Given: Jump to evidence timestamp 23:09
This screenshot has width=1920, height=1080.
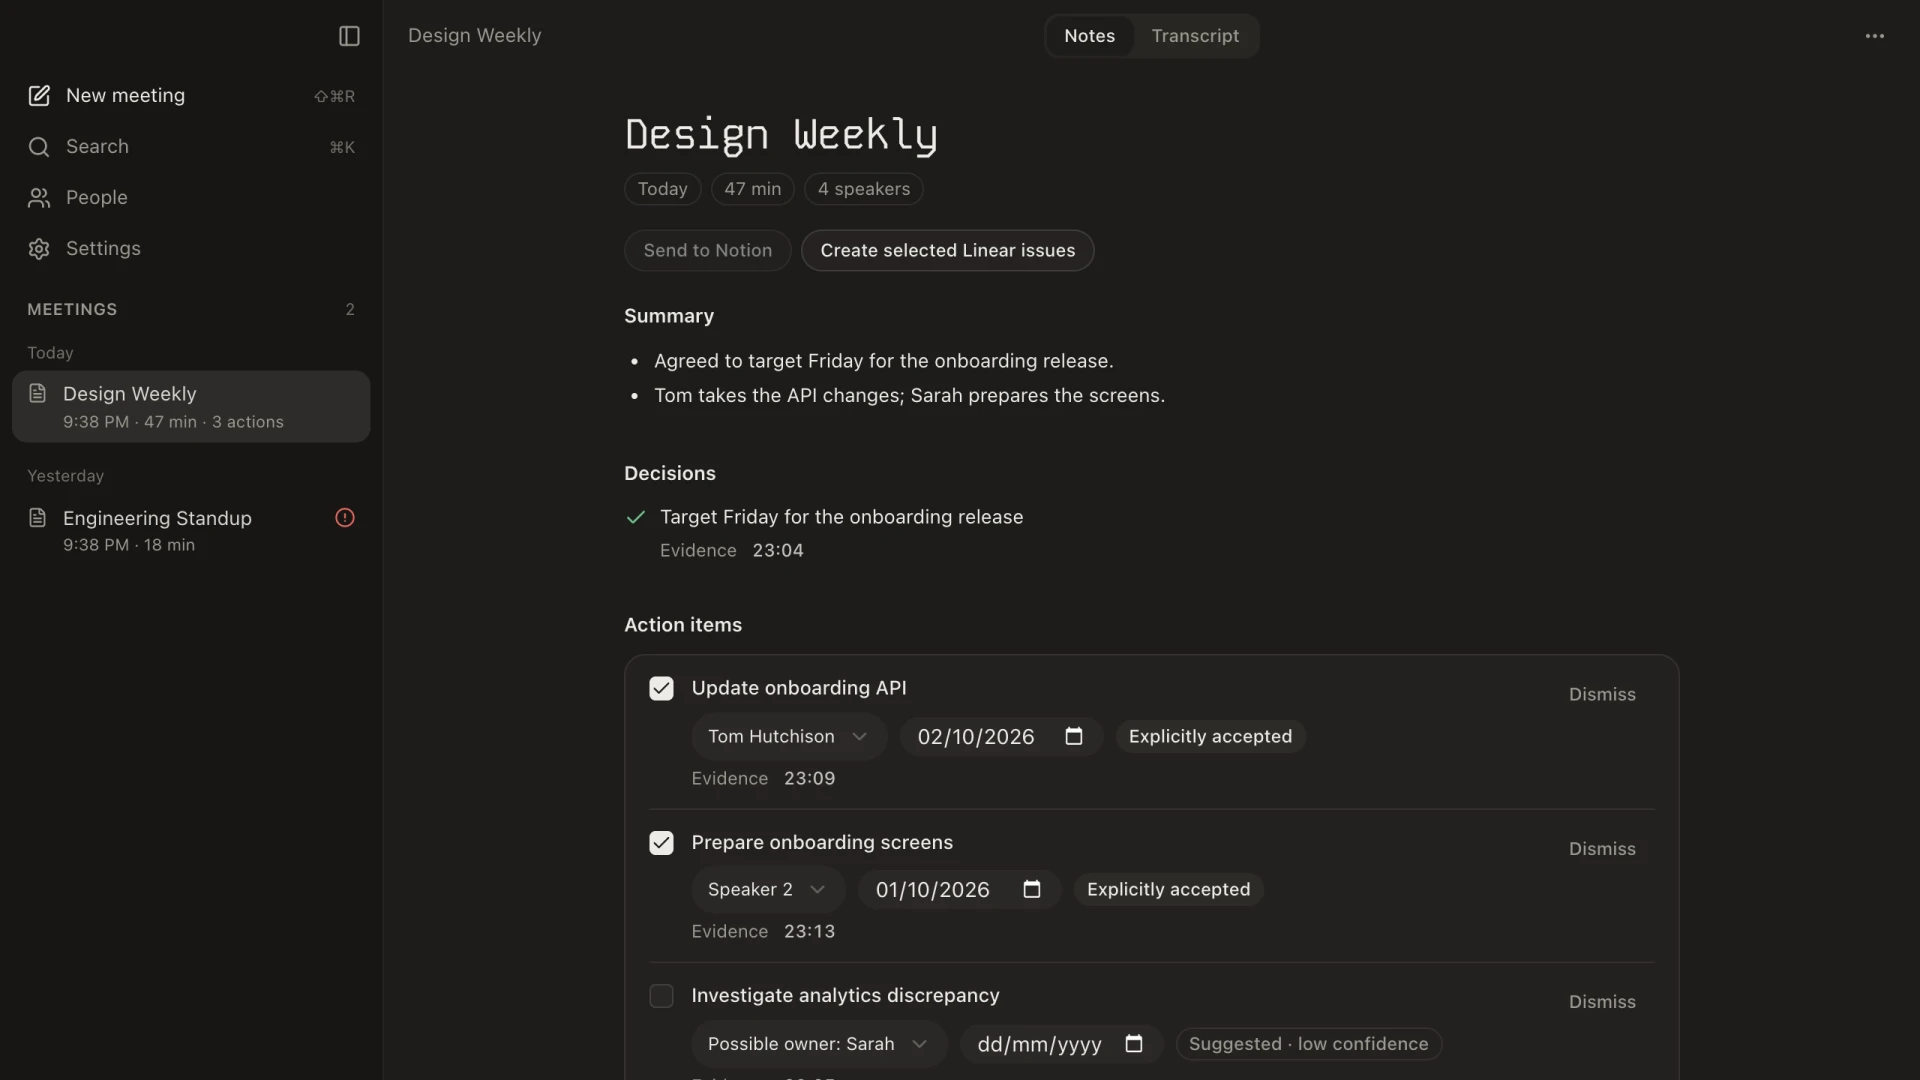Looking at the screenshot, I should coord(809,778).
